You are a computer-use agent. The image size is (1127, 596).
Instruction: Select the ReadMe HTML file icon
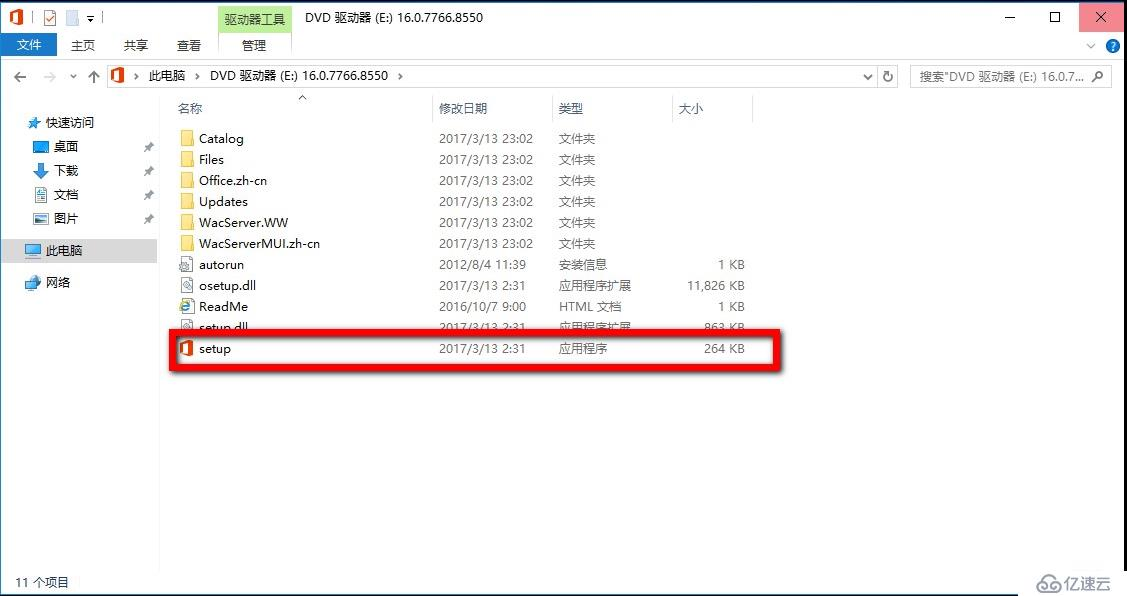pyautogui.click(x=187, y=306)
